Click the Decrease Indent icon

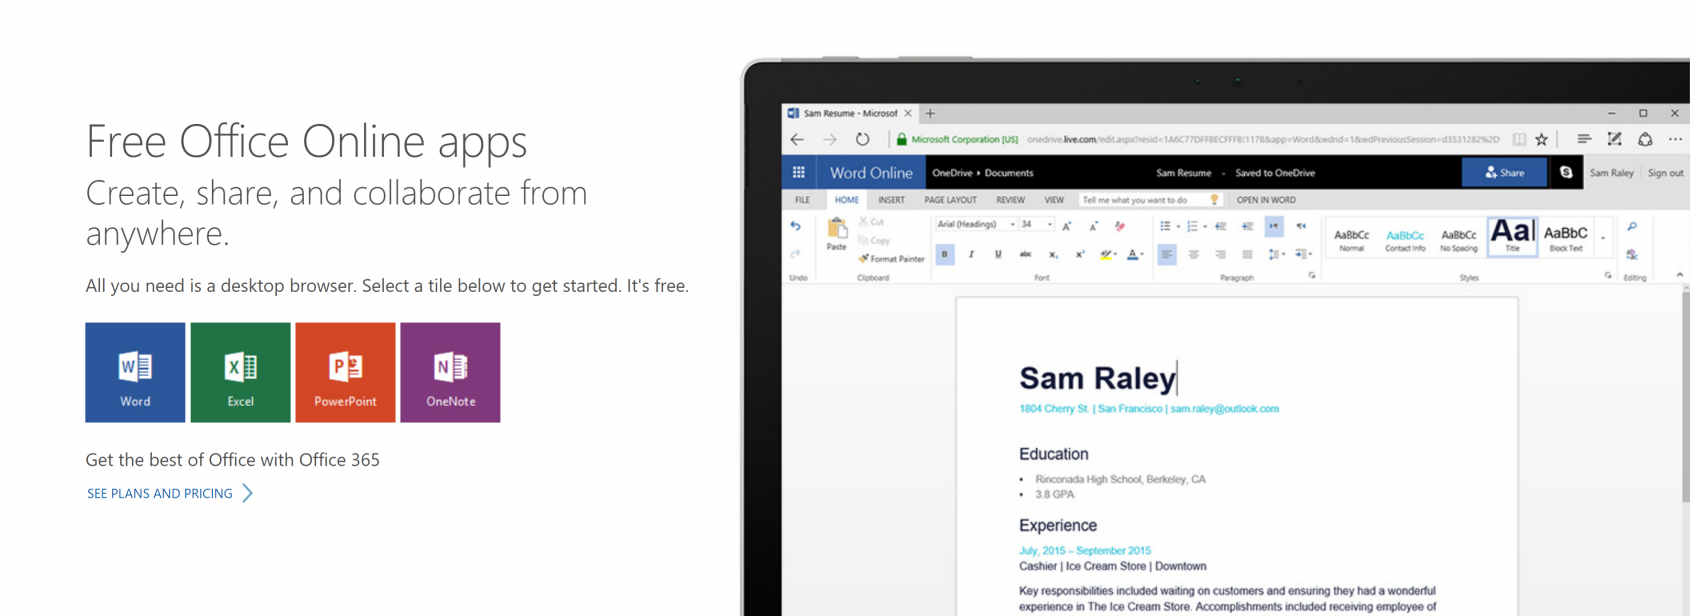pos(1221,227)
